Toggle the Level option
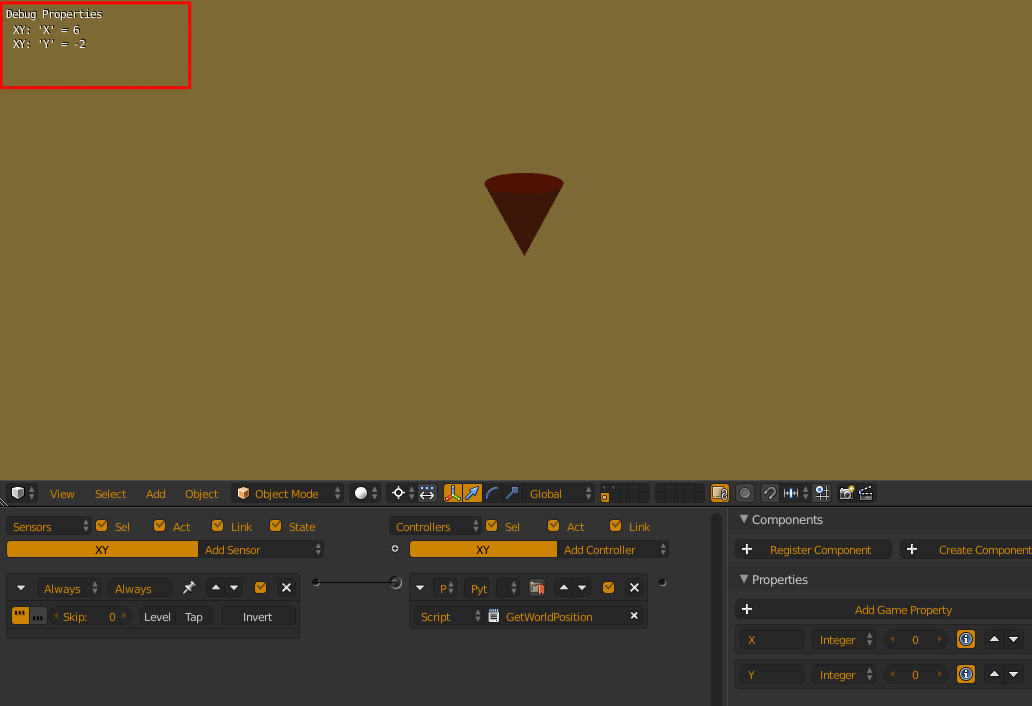This screenshot has width=1032, height=706. (157, 617)
